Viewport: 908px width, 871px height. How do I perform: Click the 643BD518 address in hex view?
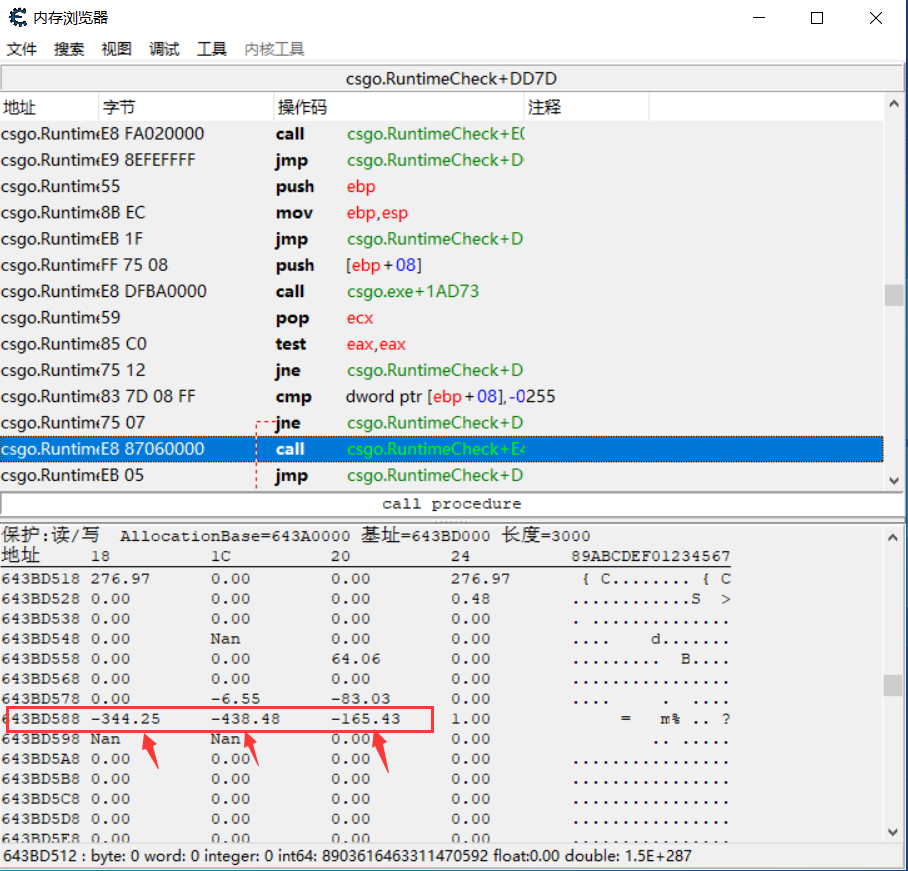click(x=41, y=579)
